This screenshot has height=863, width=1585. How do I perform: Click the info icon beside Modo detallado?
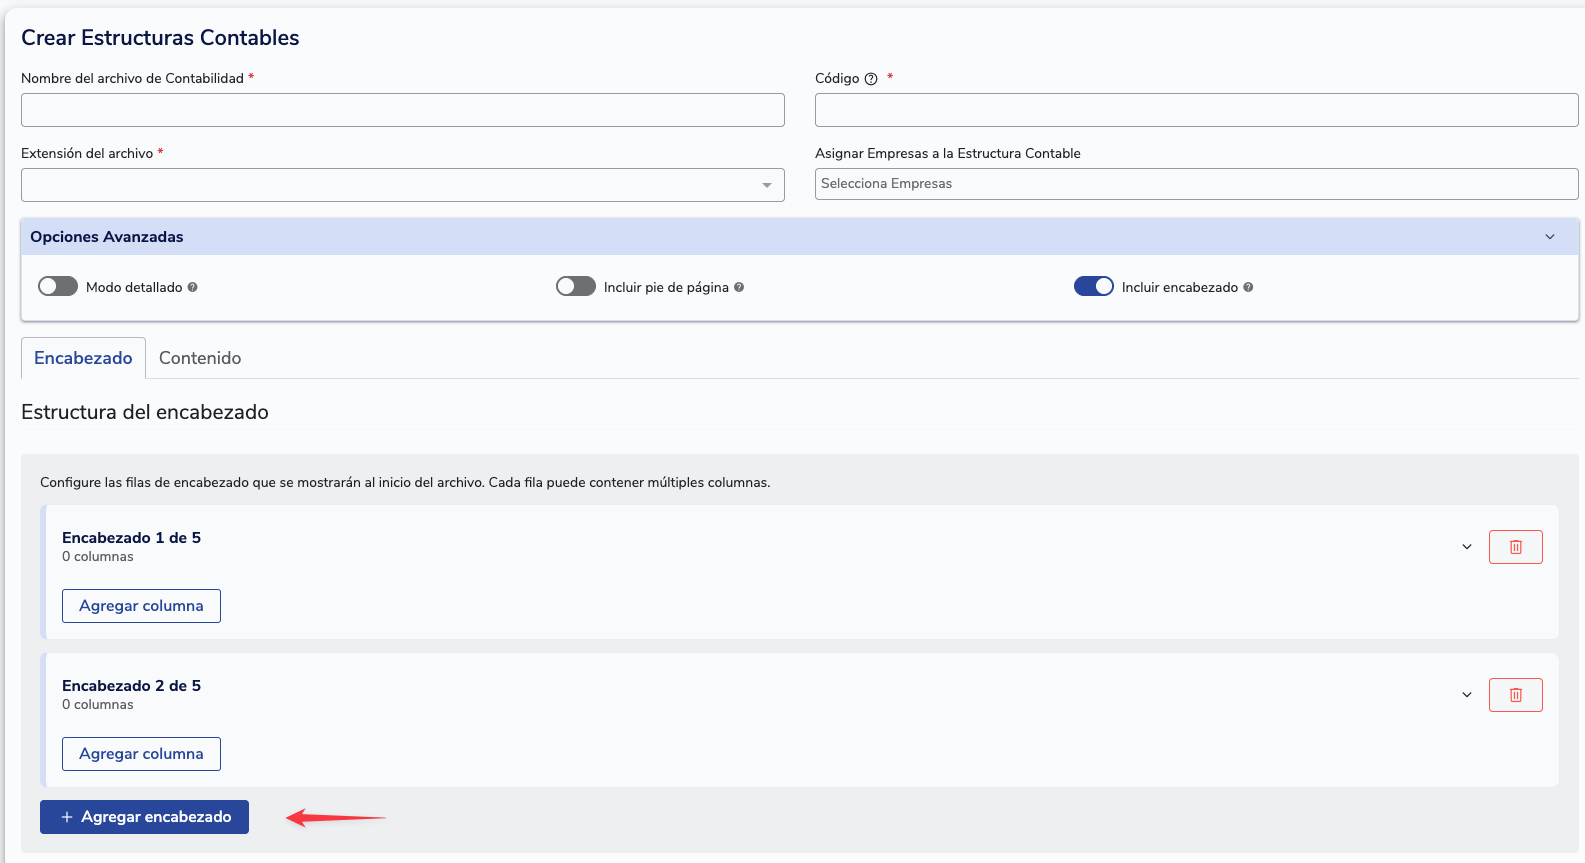pyautogui.click(x=193, y=287)
